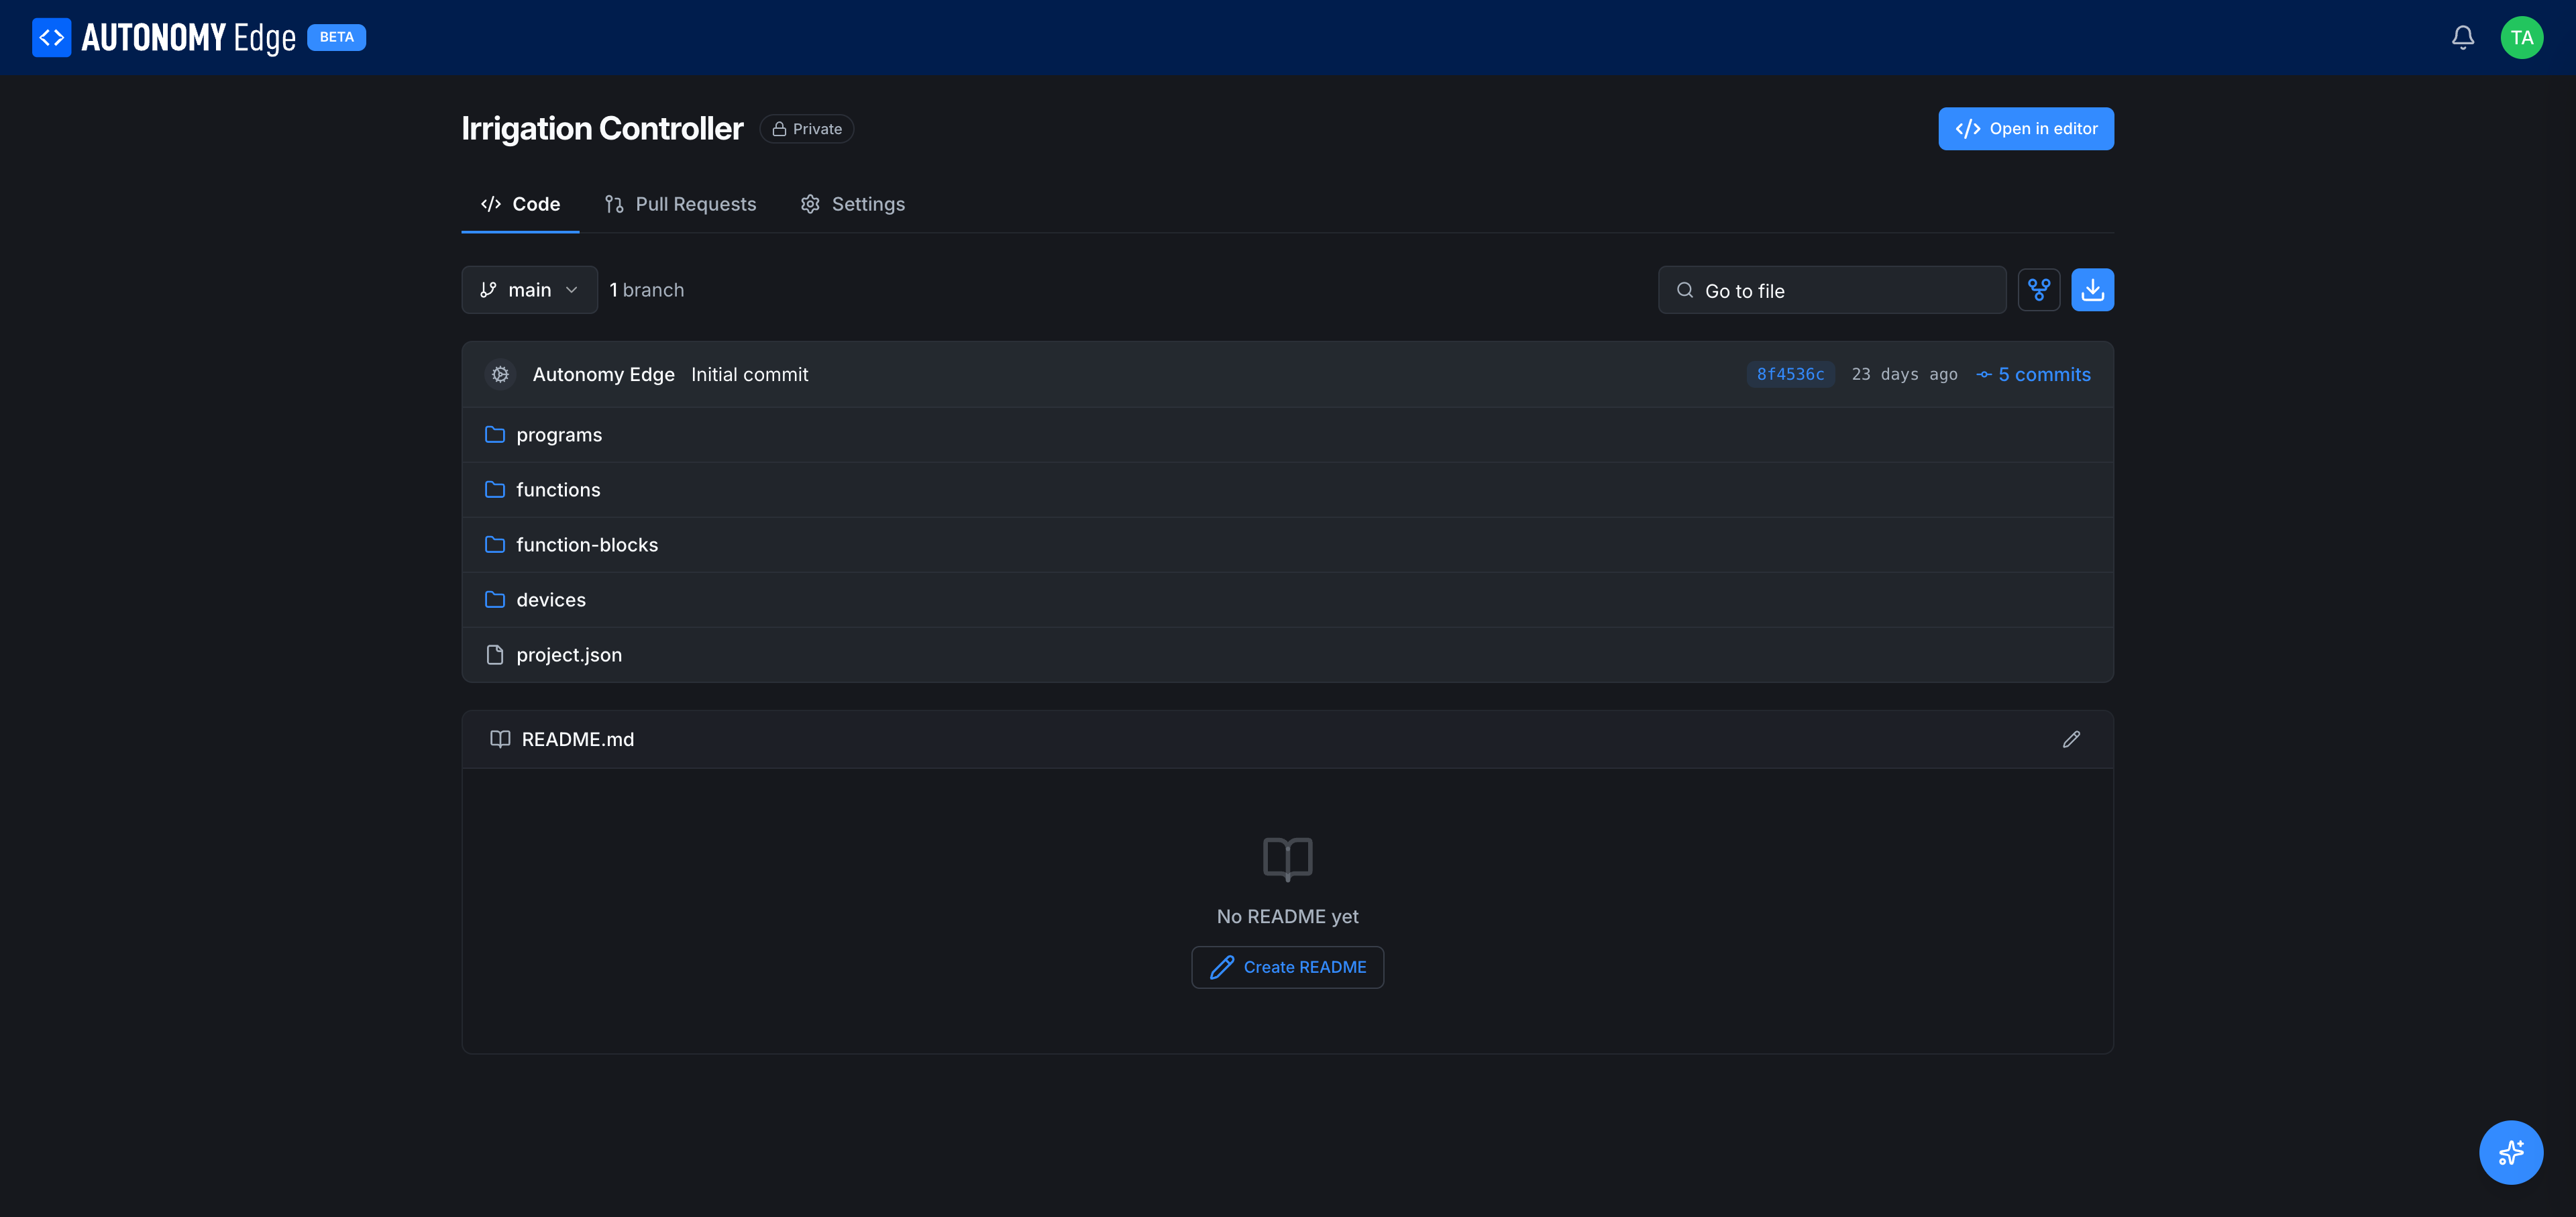
Task: Click the Irrigation Controller project title
Action: [x=602, y=128]
